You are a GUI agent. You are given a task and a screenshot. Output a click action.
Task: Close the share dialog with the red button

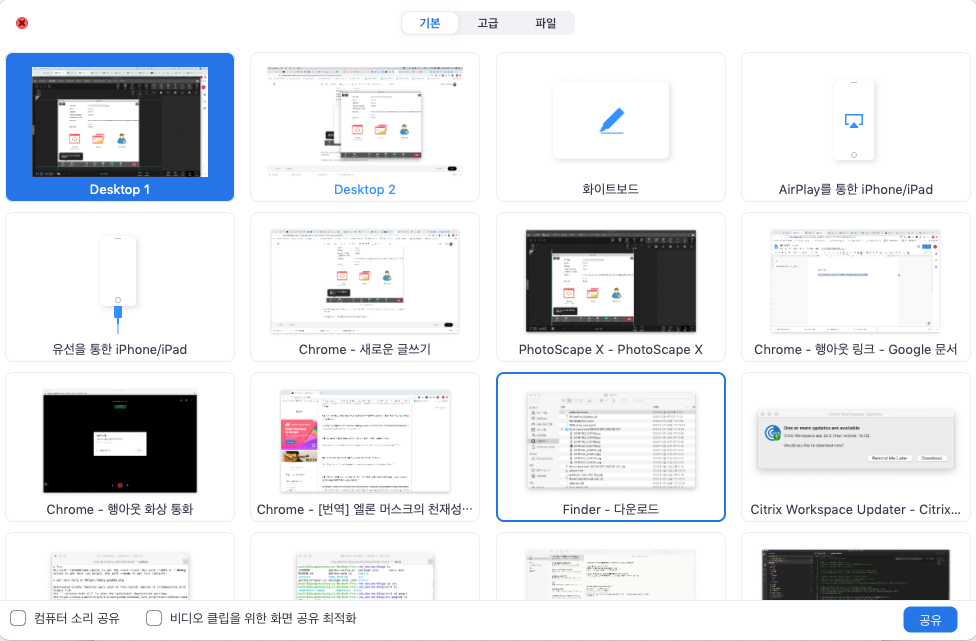pyautogui.click(x=22, y=23)
